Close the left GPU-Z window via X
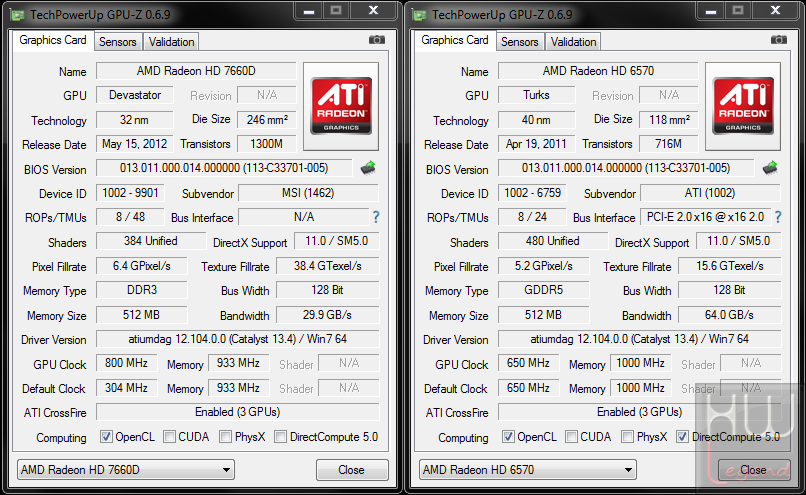Image resolution: width=806 pixels, height=495 pixels. pos(374,11)
